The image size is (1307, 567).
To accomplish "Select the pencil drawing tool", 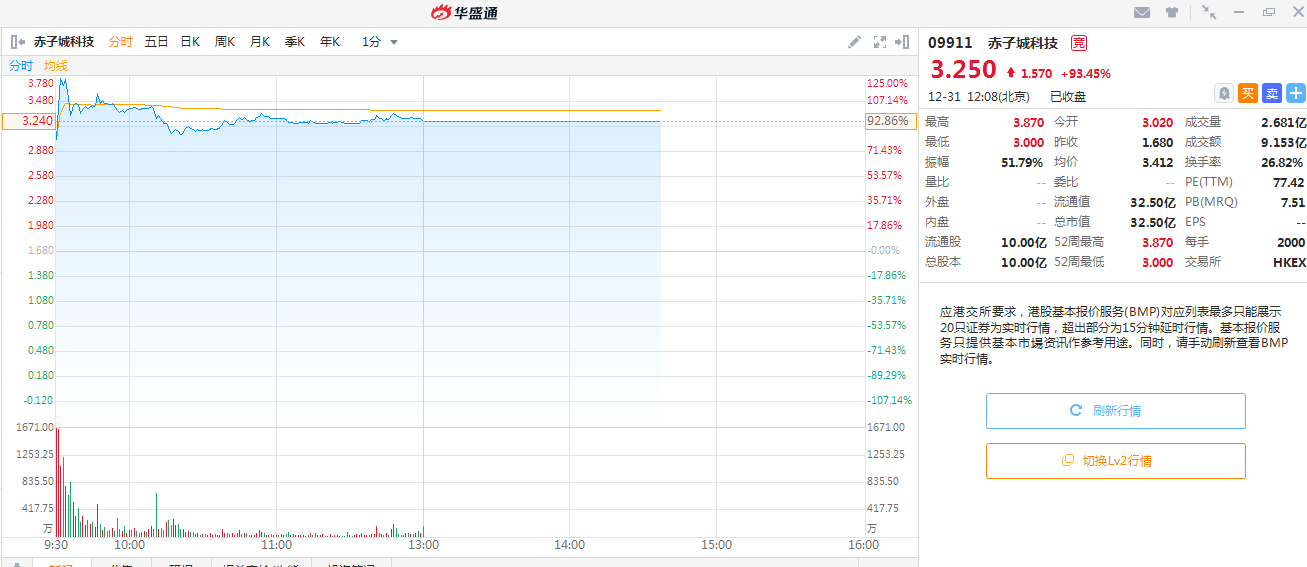I will point(854,42).
